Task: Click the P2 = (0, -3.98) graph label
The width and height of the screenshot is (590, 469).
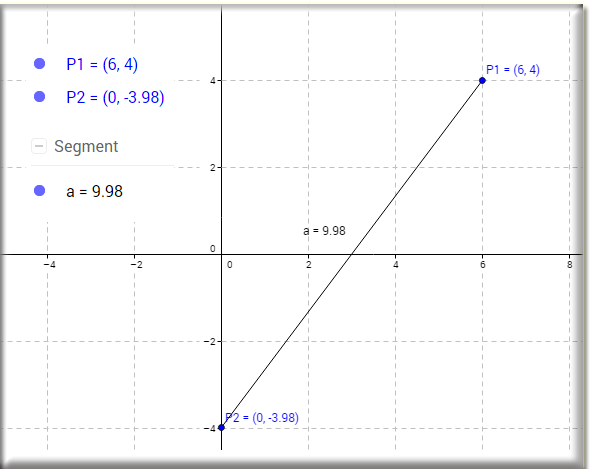Action: click(262, 418)
